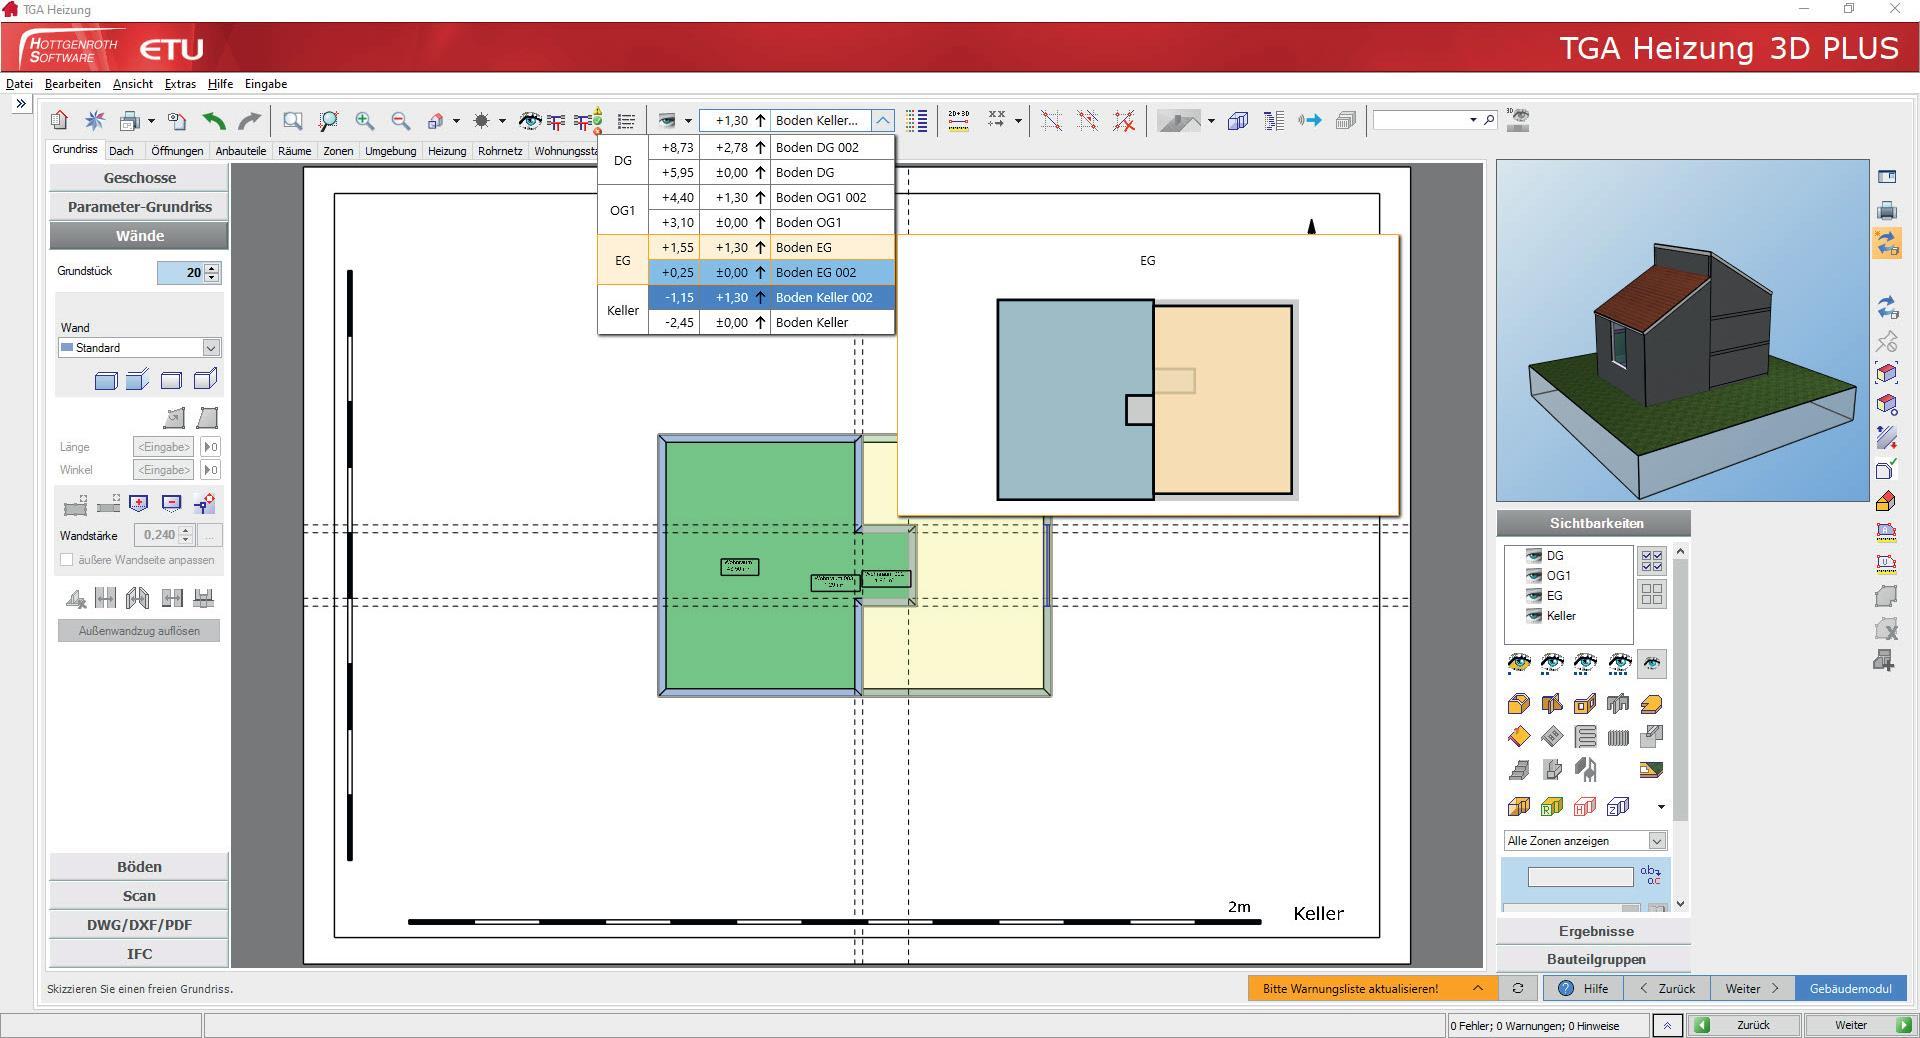Click the radiator visibility icon in Sichtbarkeiten

tap(1618, 738)
